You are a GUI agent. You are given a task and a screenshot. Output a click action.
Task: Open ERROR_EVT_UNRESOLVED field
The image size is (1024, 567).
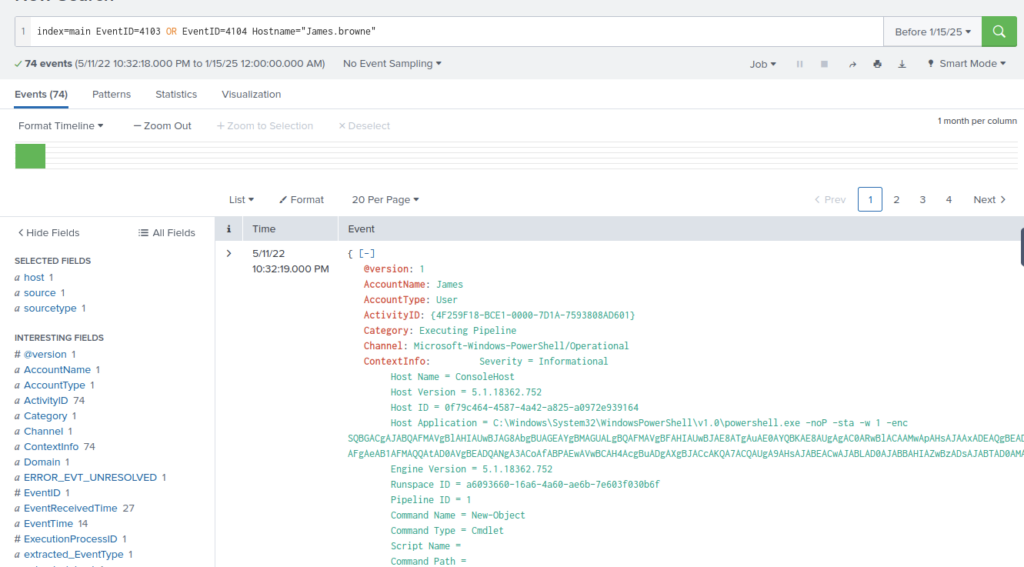[90, 478]
